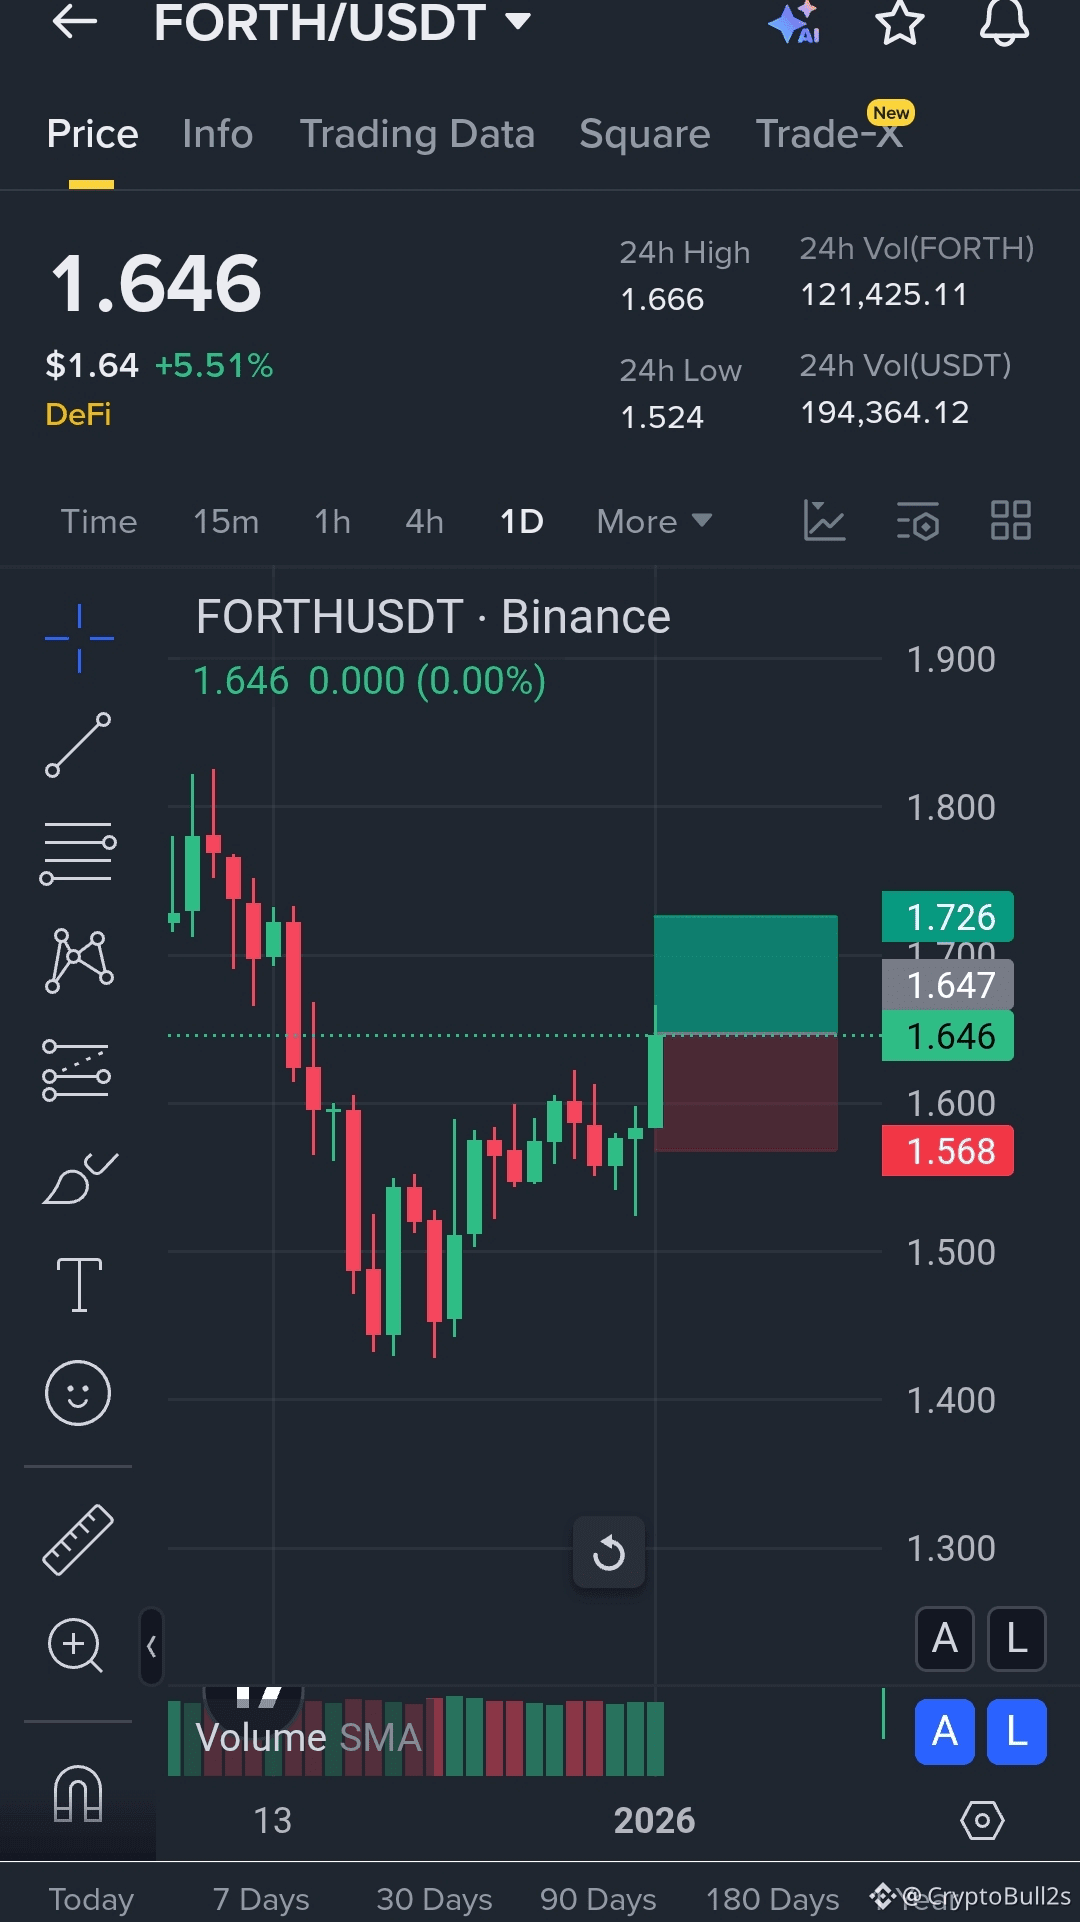The image size is (1080, 1922).
Task: Open the Square tab
Action: [x=645, y=134]
